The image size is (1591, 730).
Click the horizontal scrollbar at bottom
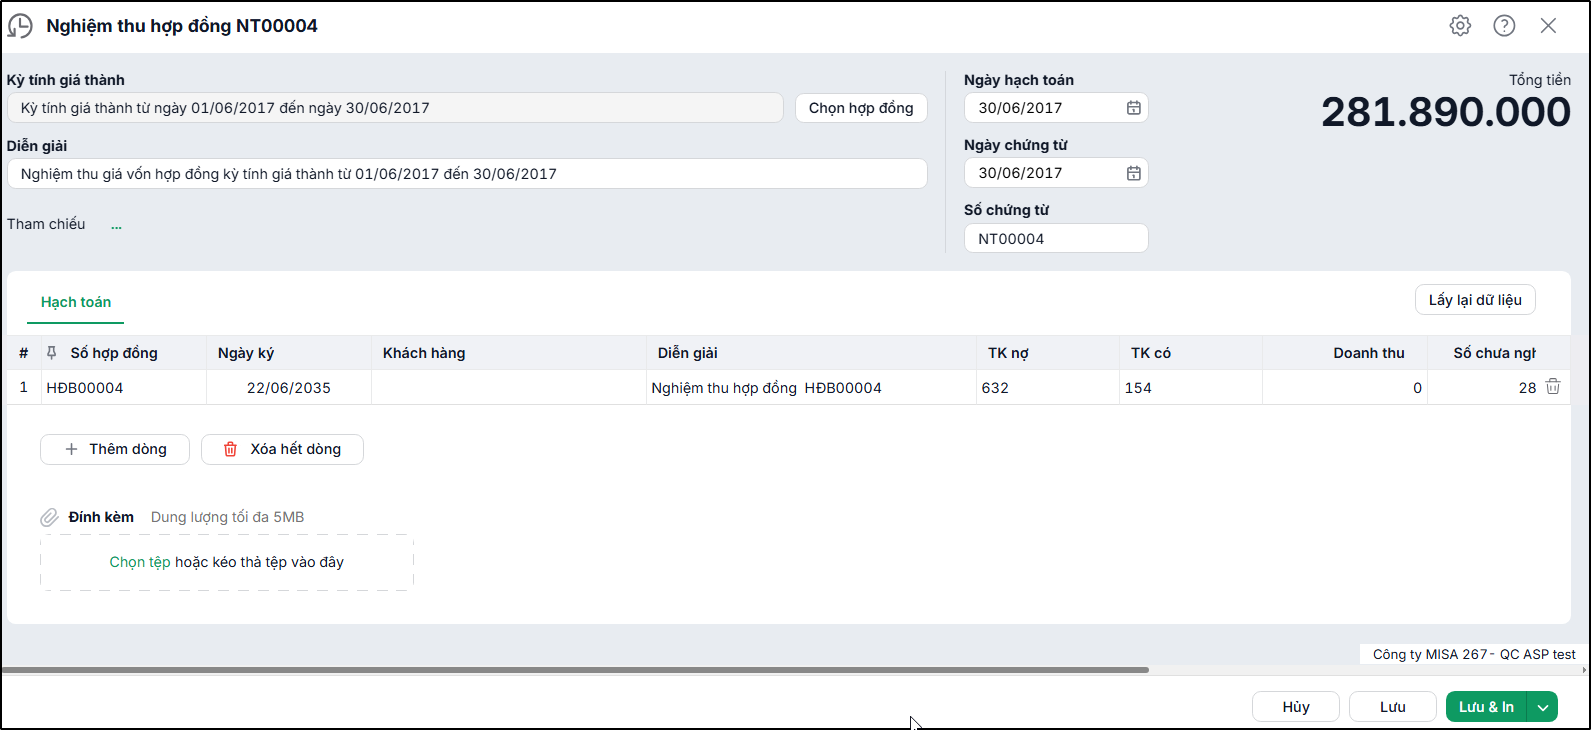pyautogui.click(x=575, y=670)
